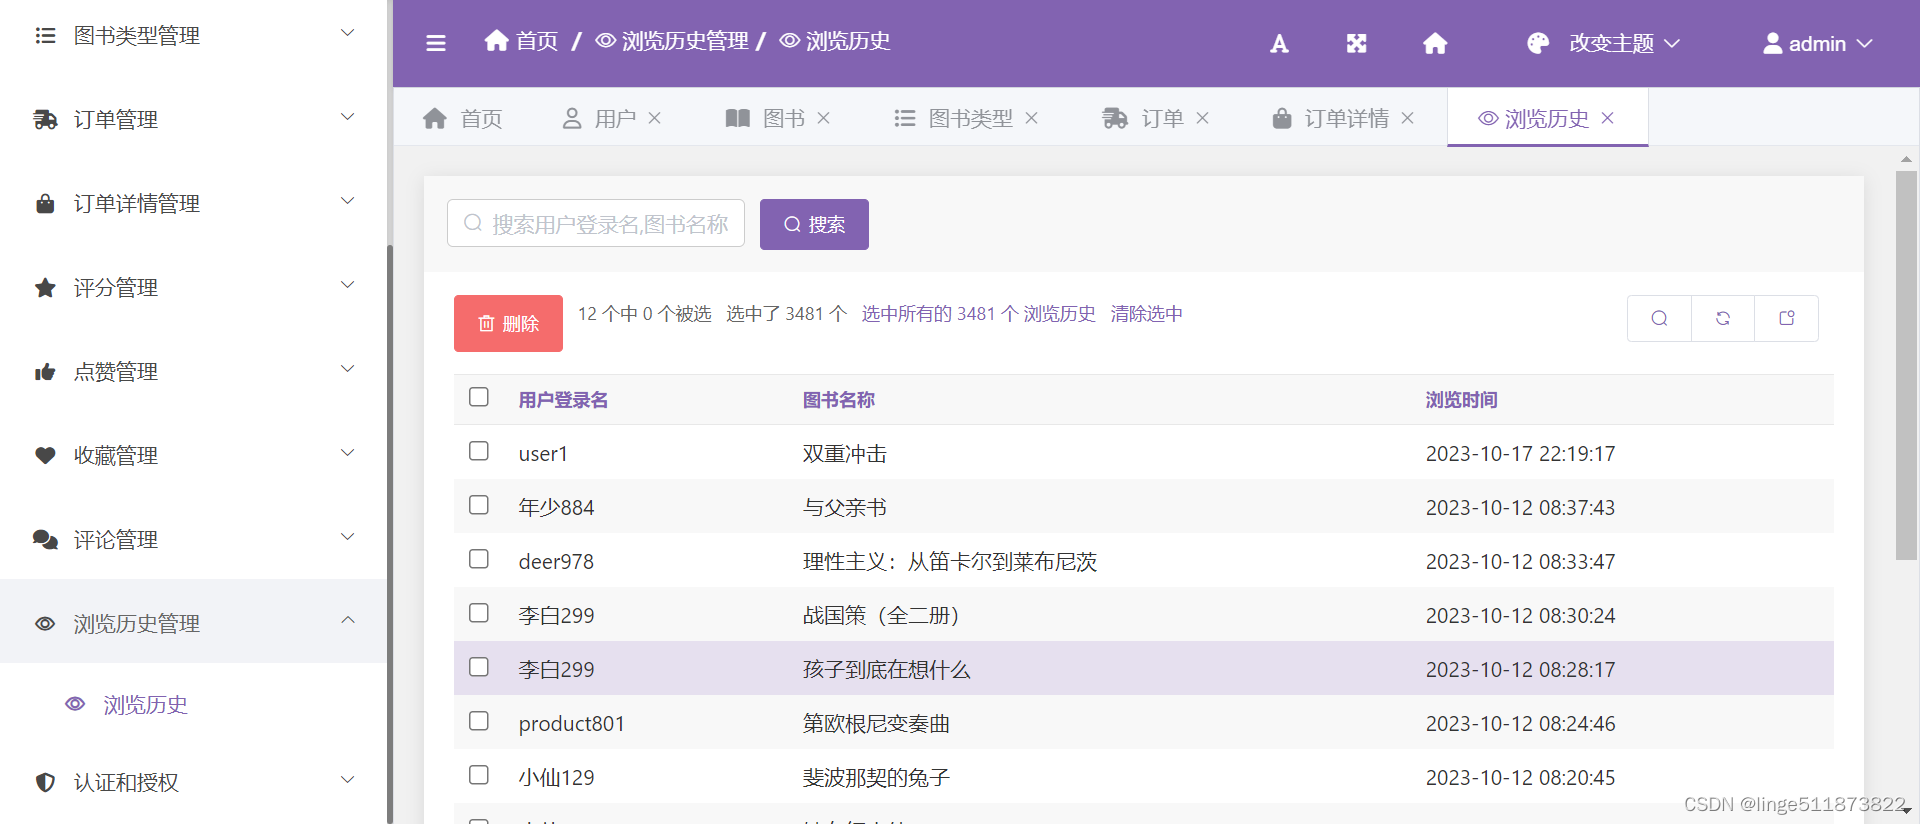Check the 战国策（全二册） row checkbox
This screenshot has width=1920, height=824.
pyautogui.click(x=479, y=613)
